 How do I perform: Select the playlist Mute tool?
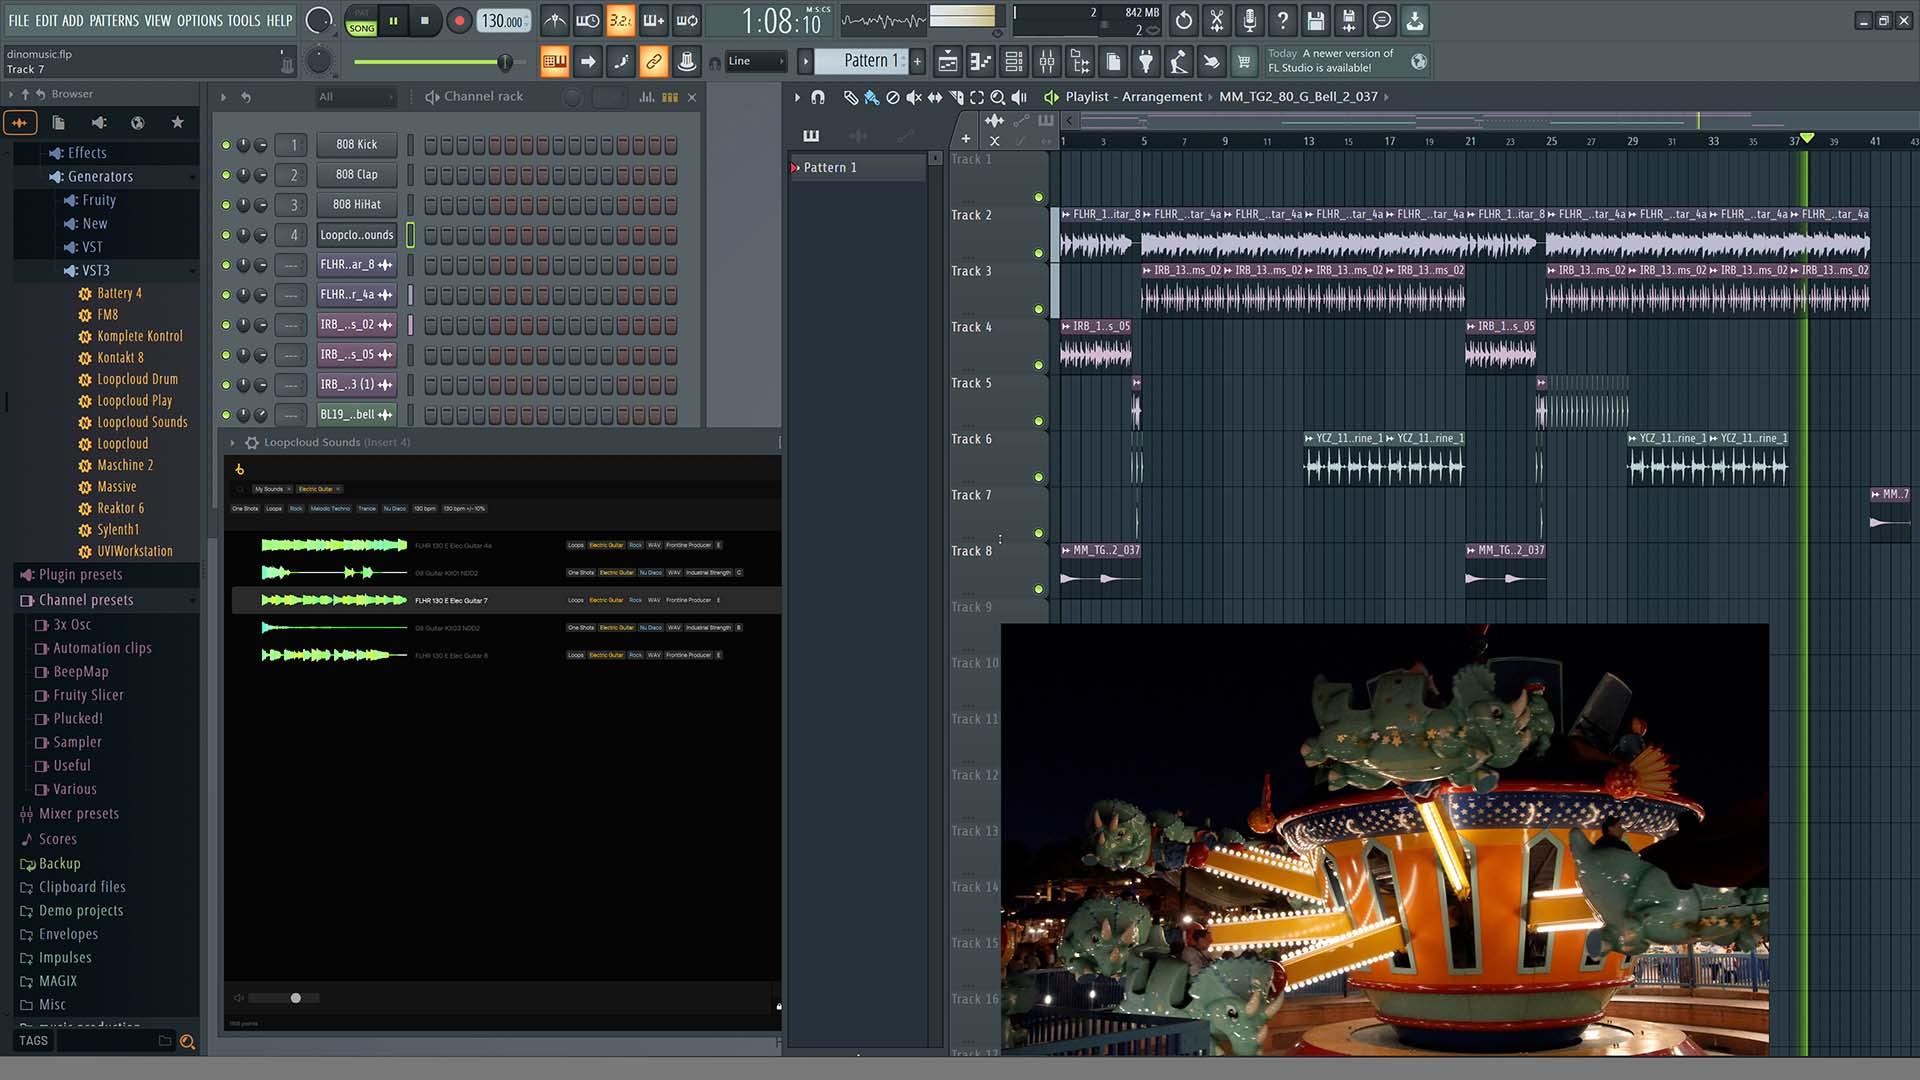(x=914, y=97)
